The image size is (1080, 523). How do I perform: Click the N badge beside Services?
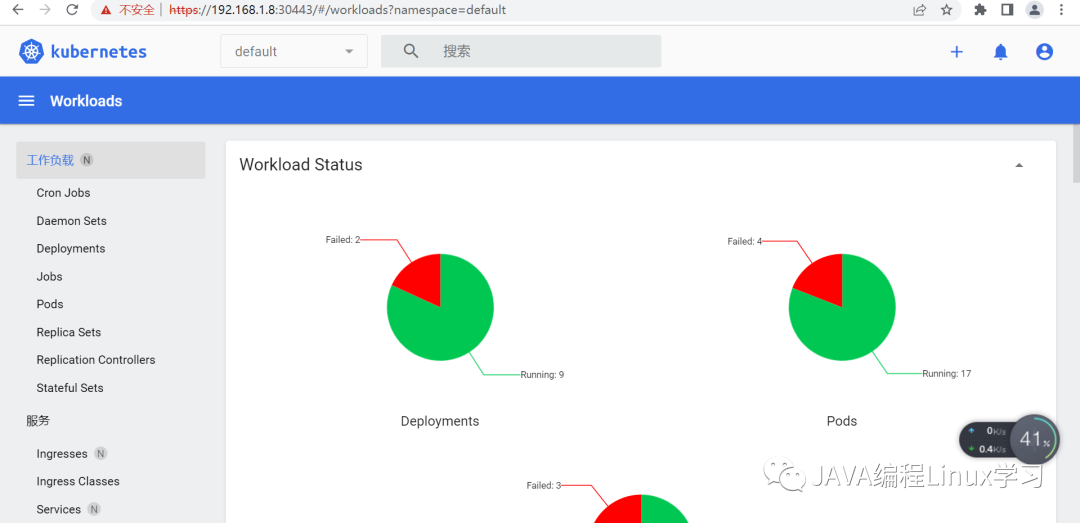click(x=94, y=509)
